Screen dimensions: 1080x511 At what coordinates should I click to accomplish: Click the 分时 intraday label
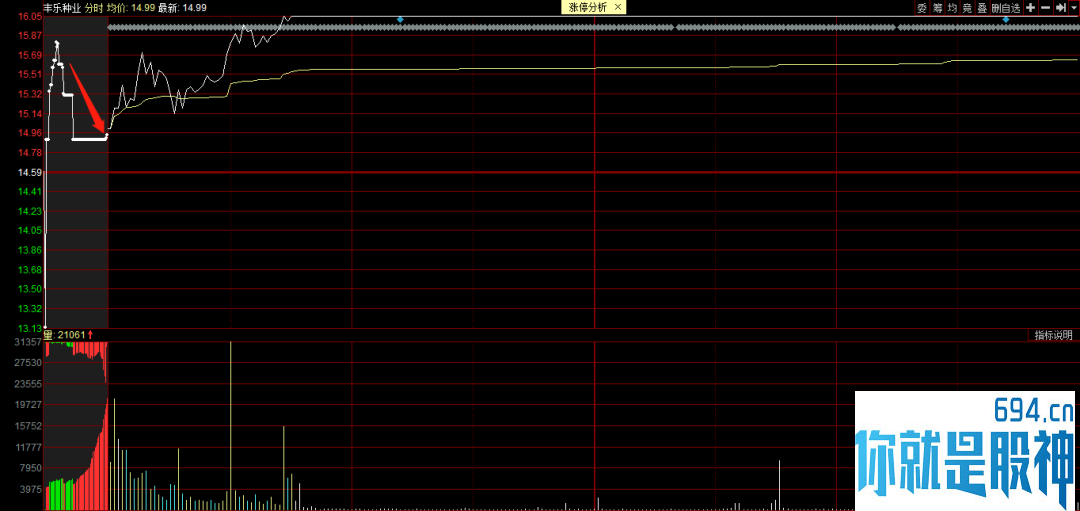point(94,8)
